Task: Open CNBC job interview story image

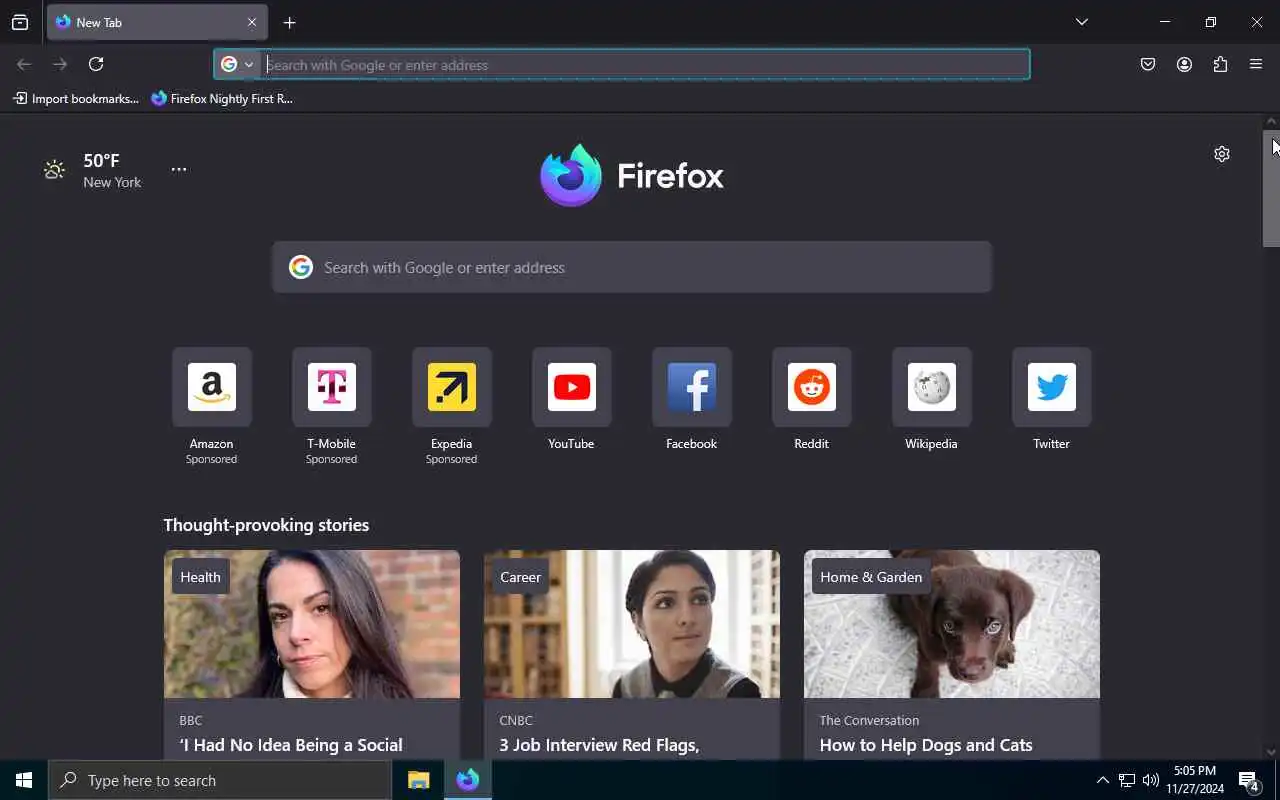Action: coord(632,624)
